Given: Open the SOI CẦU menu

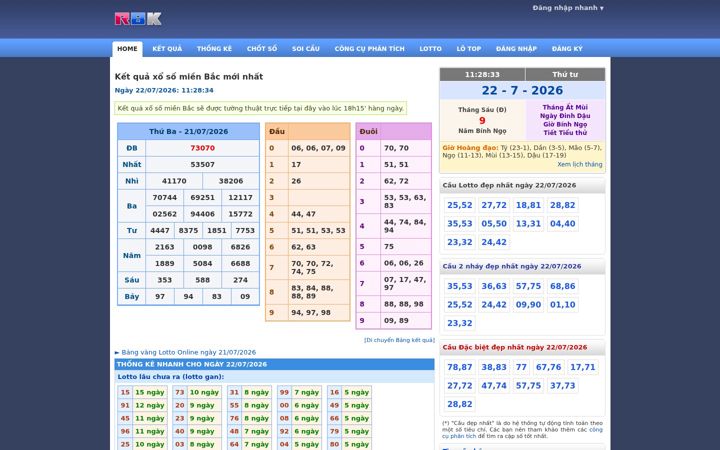Looking at the screenshot, I should [x=306, y=49].
